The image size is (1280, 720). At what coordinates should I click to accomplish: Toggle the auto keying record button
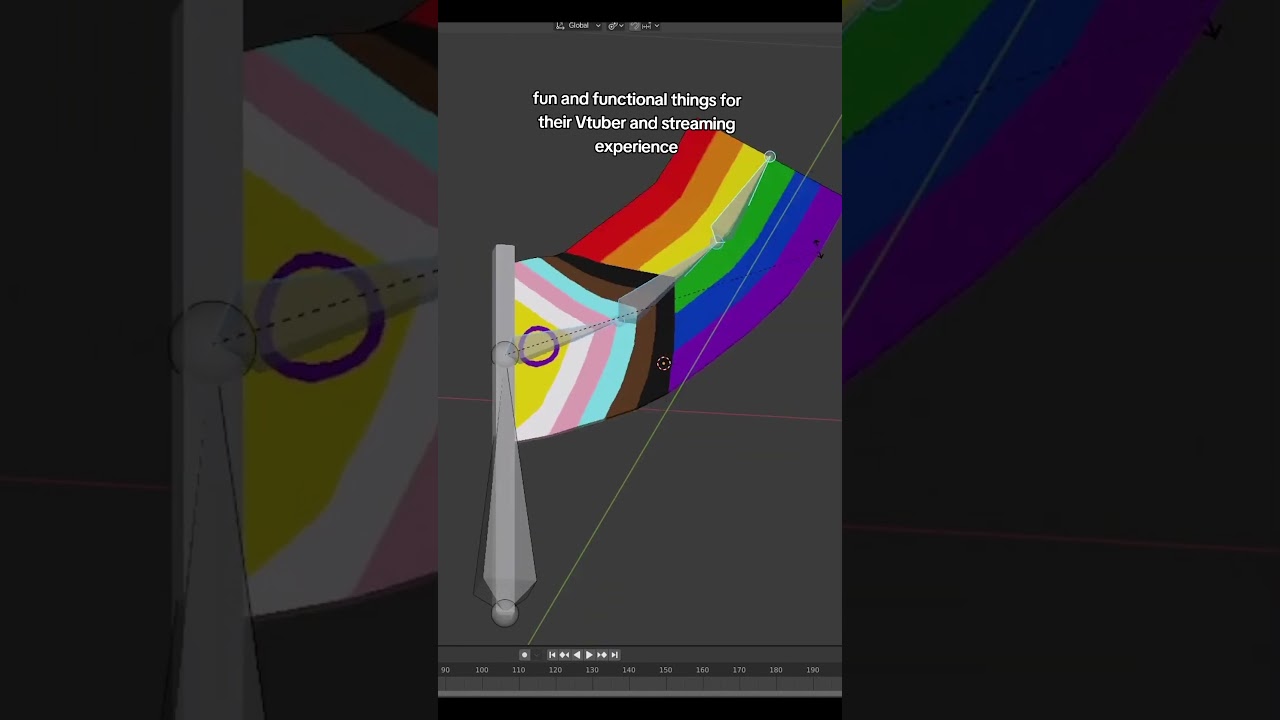pyautogui.click(x=524, y=655)
